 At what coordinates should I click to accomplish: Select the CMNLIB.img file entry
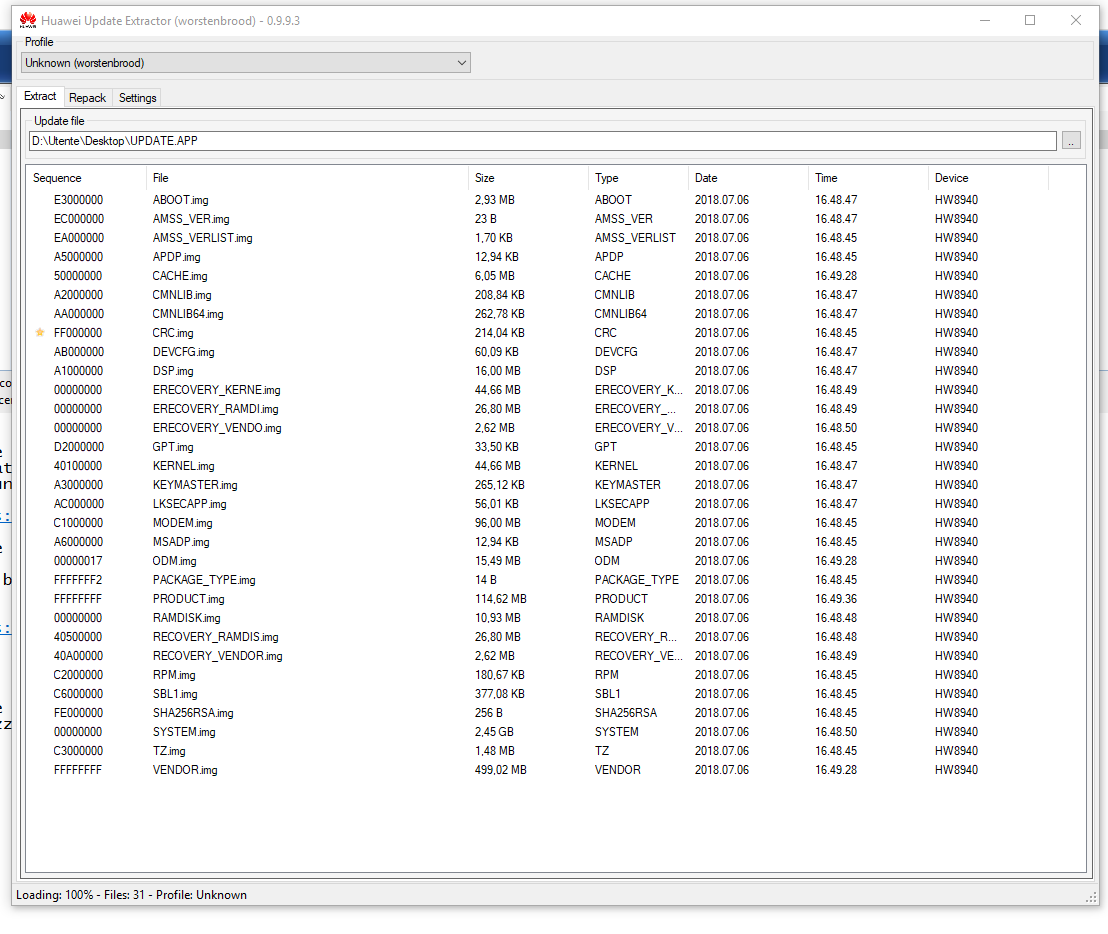182,295
